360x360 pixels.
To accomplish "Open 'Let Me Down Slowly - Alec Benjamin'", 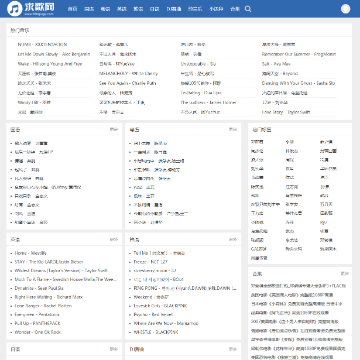I will (54, 54).
